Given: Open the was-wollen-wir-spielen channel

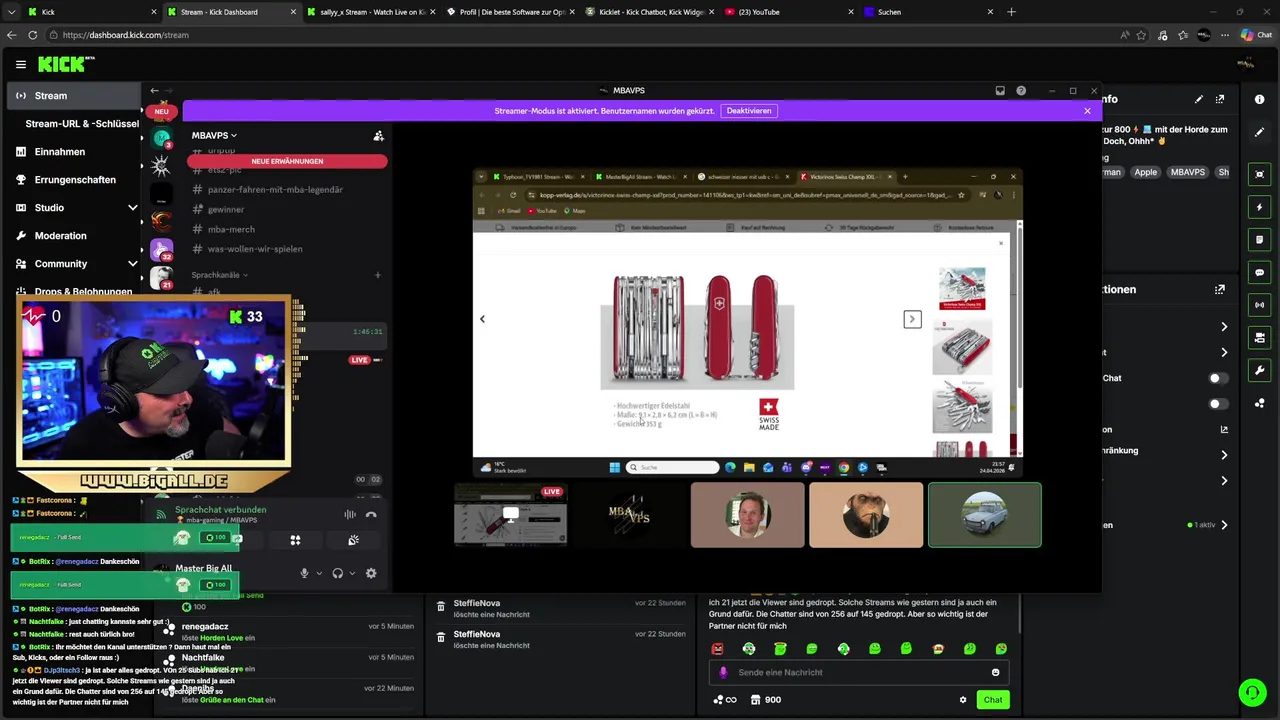Looking at the screenshot, I should [254, 249].
